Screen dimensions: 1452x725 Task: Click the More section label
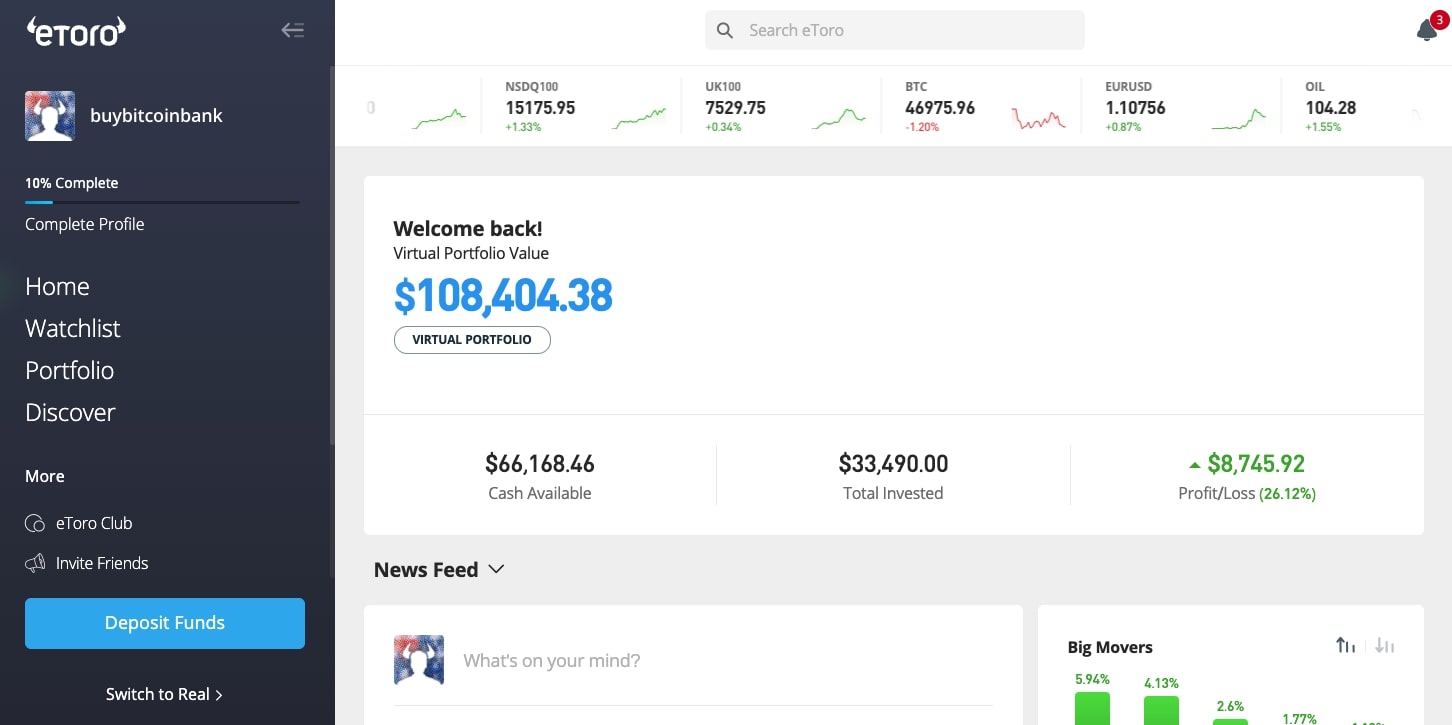[45, 476]
